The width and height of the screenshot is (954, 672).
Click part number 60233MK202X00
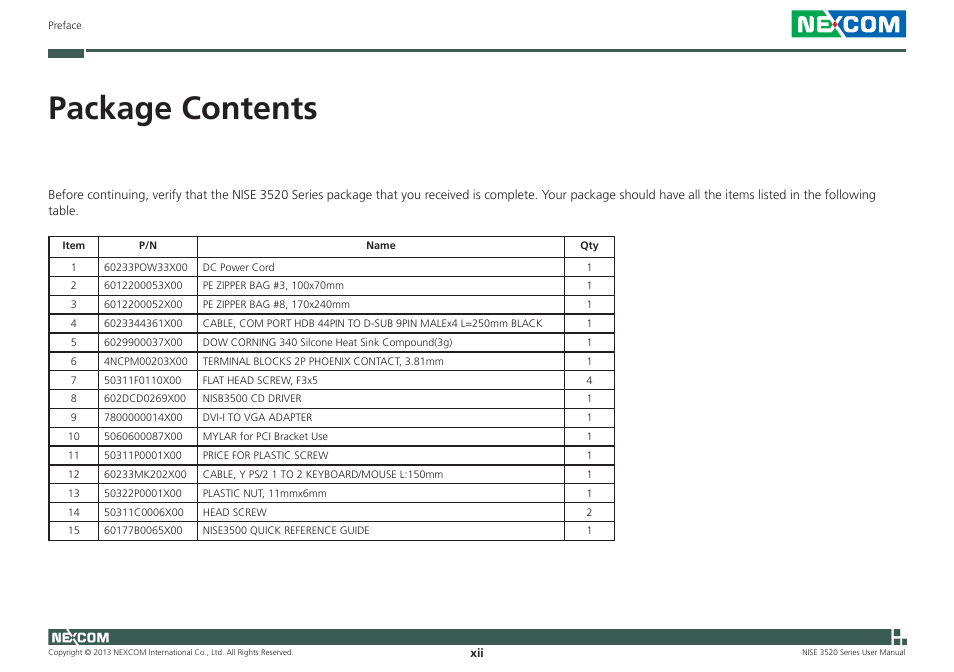145,474
